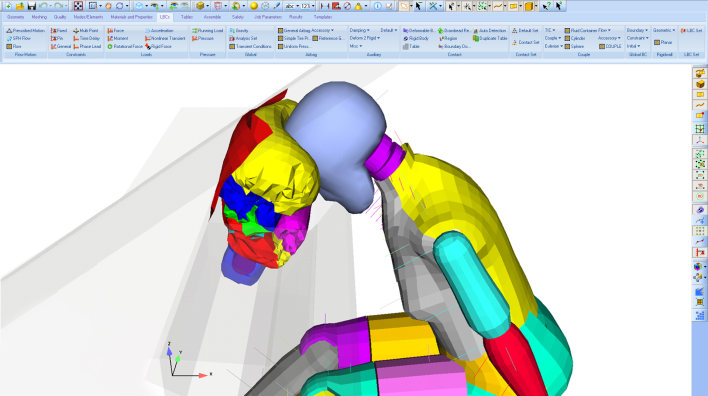Select the Rigid Body contact tool
The height and width of the screenshot is (396, 708).
click(x=415, y=38)
